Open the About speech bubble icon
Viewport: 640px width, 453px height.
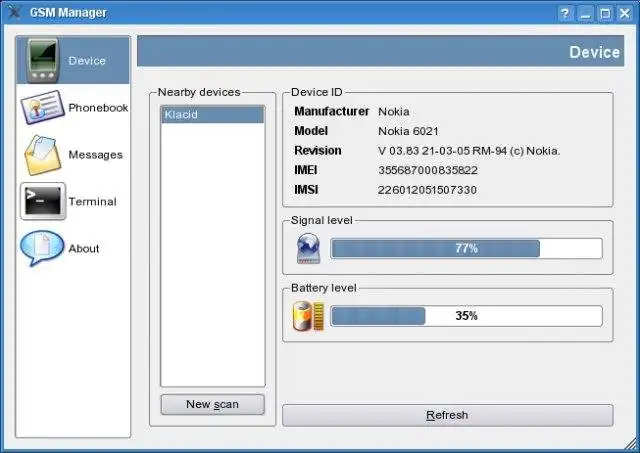[42, 248]
